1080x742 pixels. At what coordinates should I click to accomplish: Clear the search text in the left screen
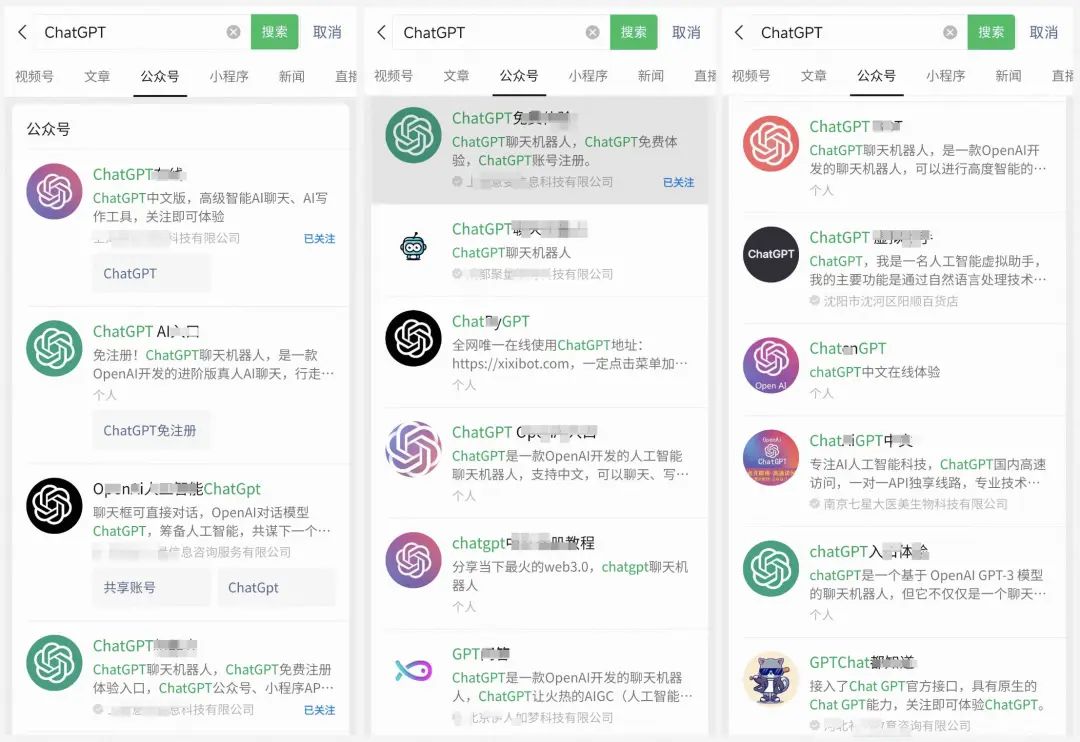pyautogui.click(x=233, y=32)
